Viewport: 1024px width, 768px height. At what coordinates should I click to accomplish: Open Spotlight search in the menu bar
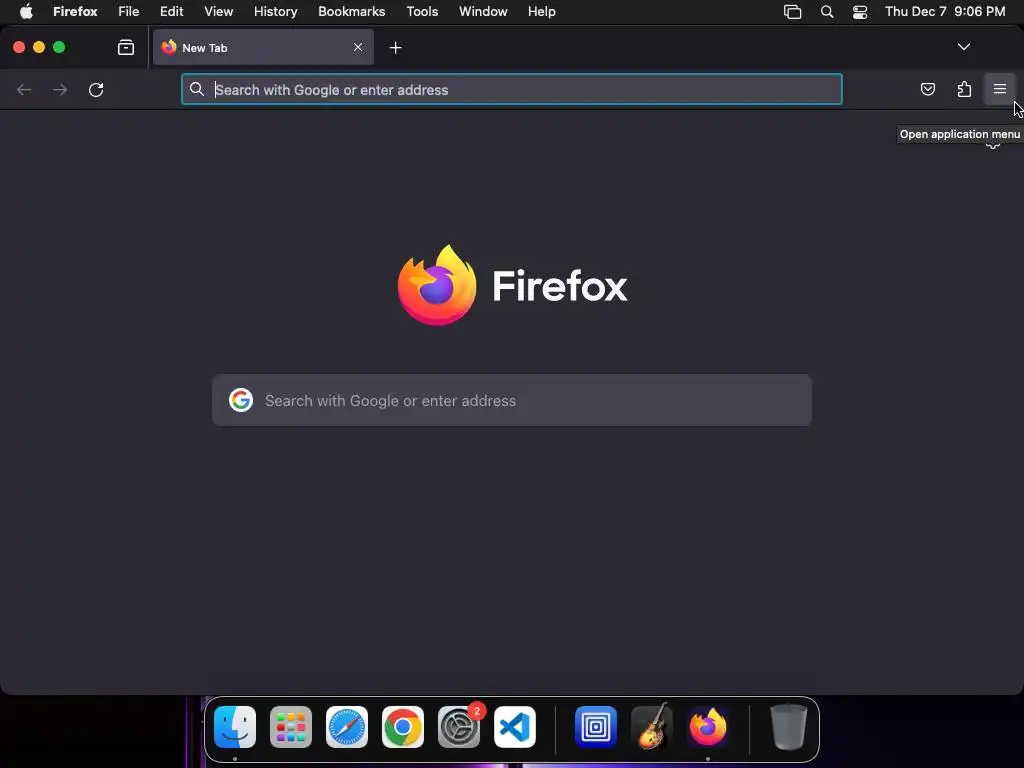point(827,11)
